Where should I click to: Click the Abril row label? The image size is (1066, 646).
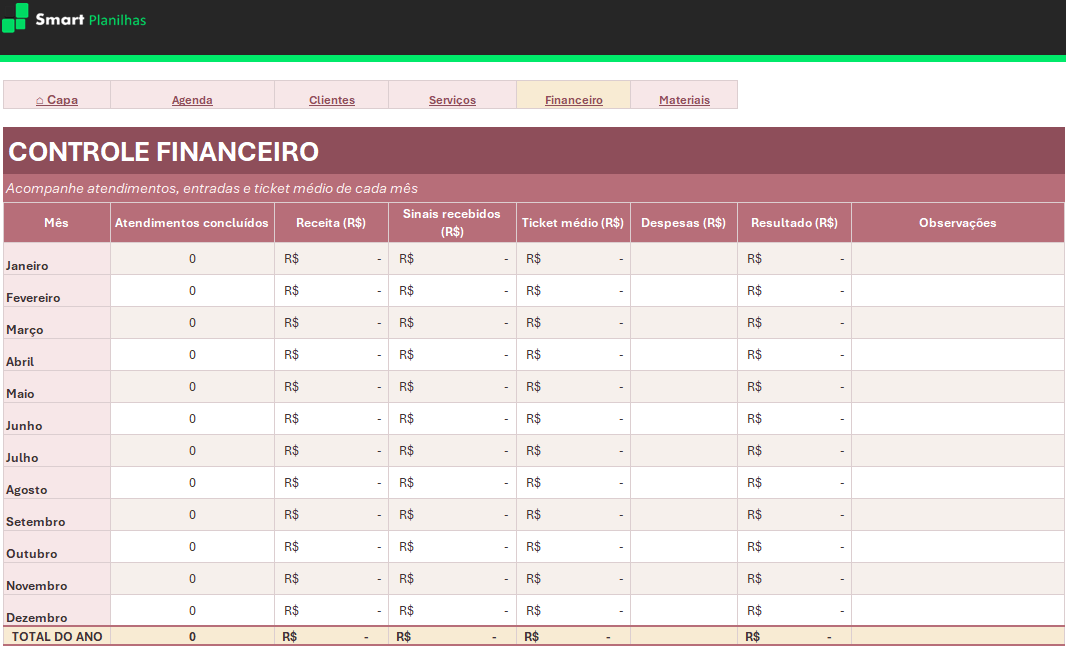click(x=56, y=354)
